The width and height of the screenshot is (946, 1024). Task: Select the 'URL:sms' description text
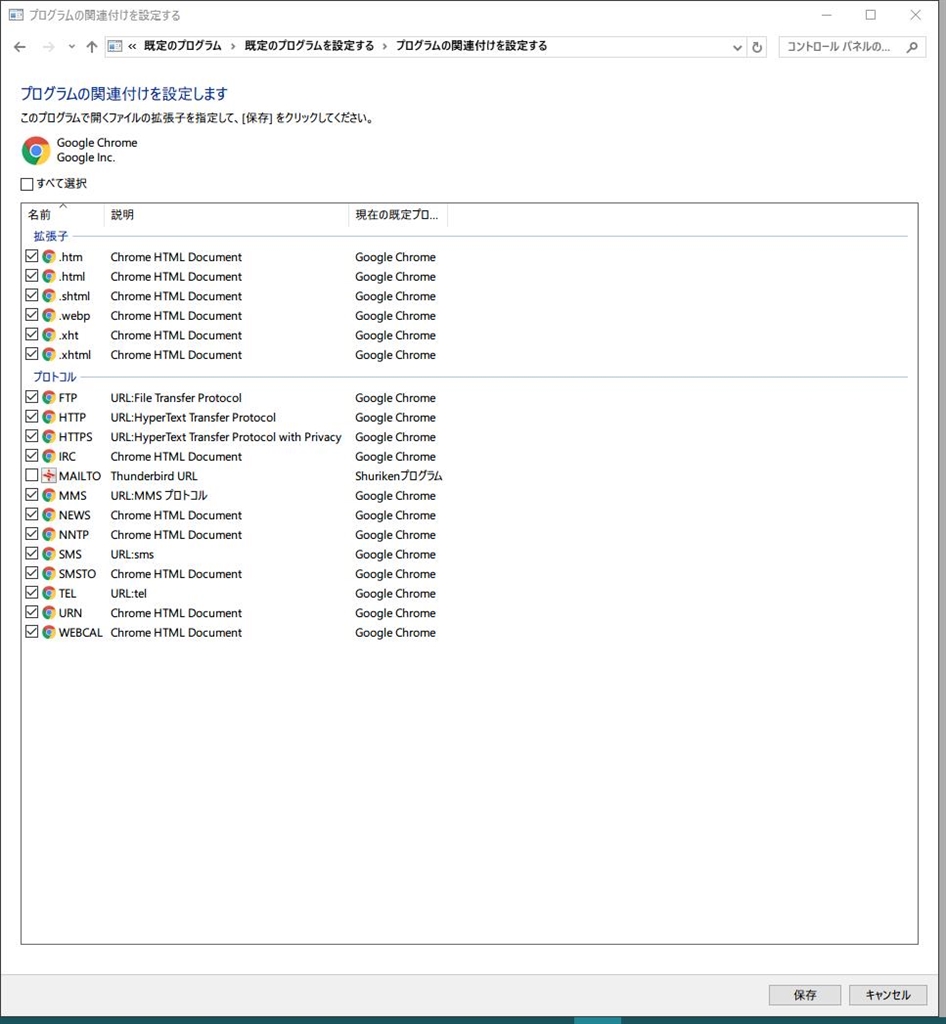pos(133,554)
